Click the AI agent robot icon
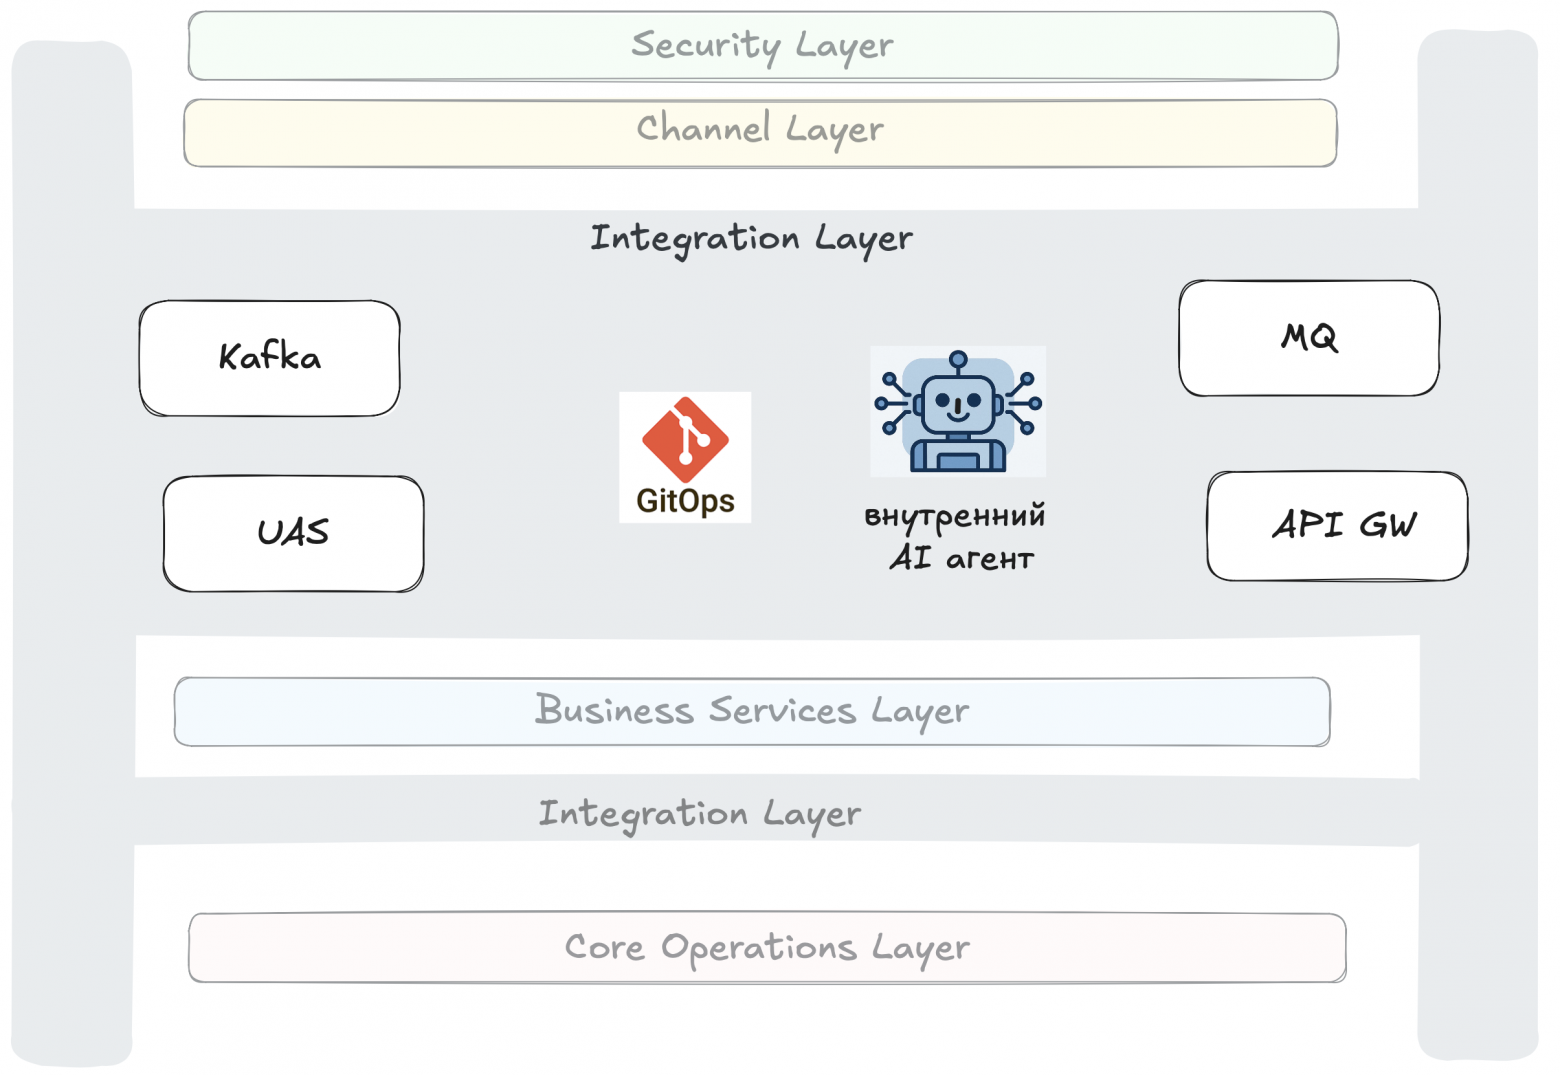1560x1075 pixels. point(958,411)
